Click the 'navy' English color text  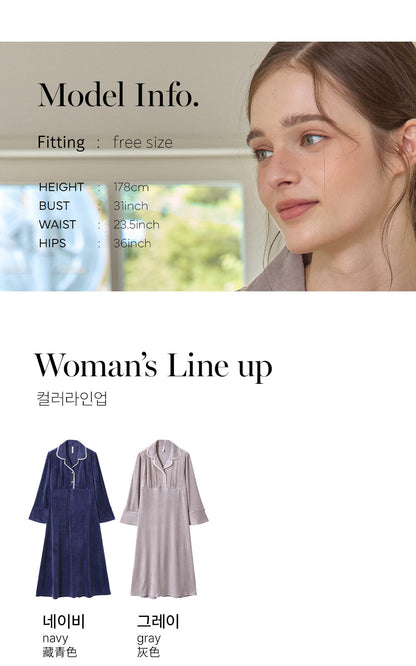pyautogui.click(x=55, y=638)
